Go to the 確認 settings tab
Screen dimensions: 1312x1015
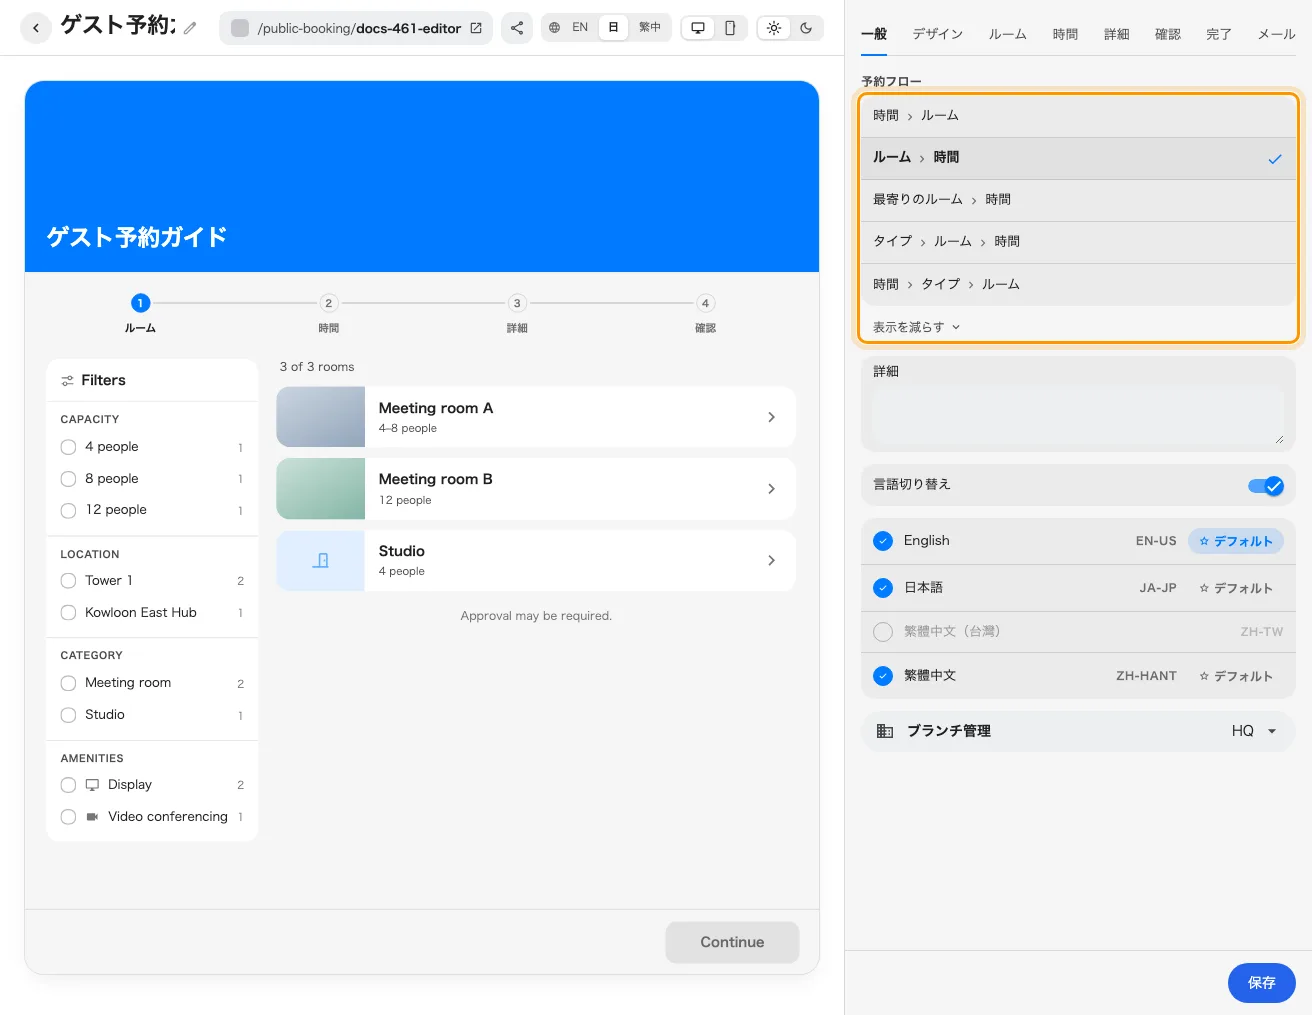1168,34
